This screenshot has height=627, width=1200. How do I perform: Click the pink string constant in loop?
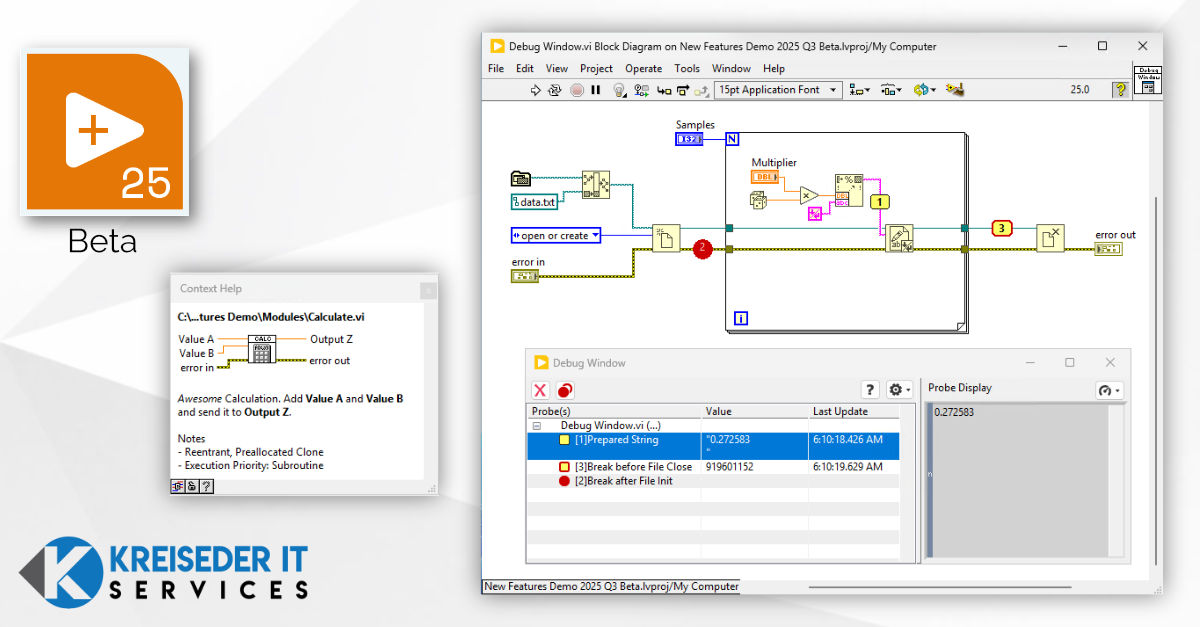point(814,212)
